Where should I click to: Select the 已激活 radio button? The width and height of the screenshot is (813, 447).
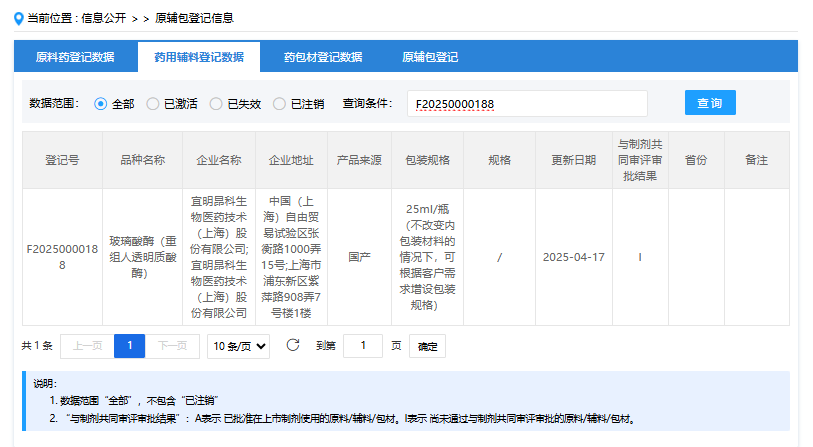pyautogui.click(x=153, y=104)
